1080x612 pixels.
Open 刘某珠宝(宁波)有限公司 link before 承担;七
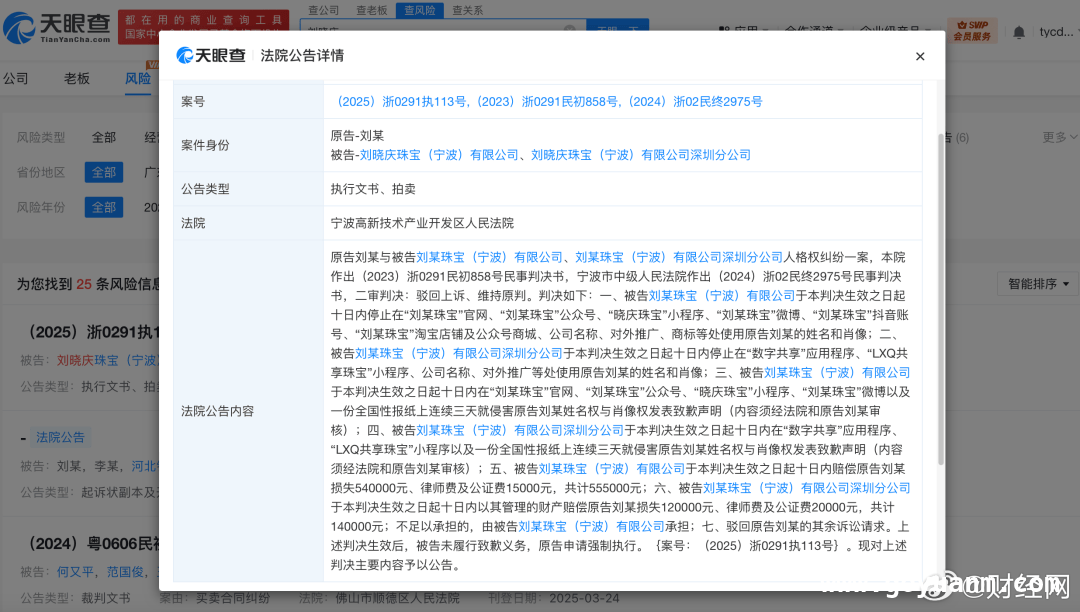pos(591,527)
